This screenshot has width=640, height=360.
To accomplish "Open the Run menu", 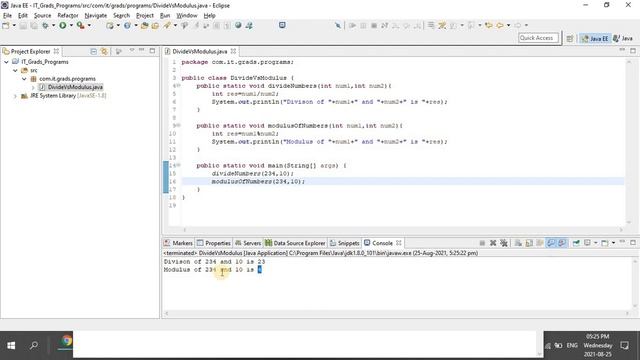I will coord(165,16).
